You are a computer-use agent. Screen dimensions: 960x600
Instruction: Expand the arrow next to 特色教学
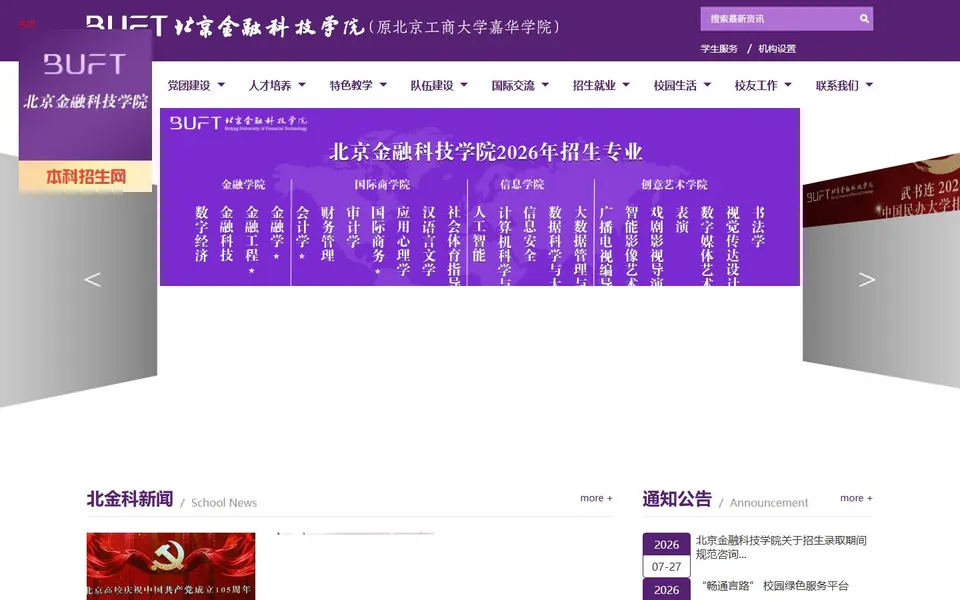pos(383,85)
